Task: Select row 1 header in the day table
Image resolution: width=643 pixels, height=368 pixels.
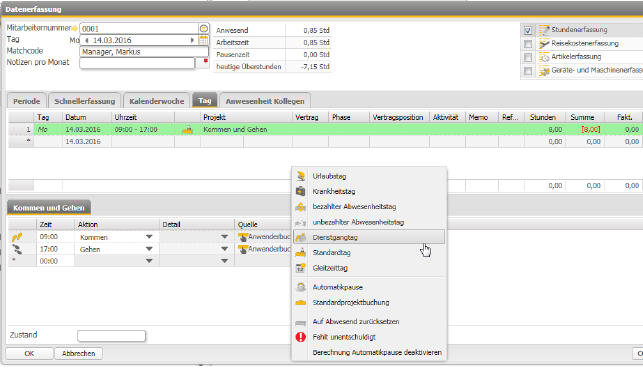Action: [21, 130]
